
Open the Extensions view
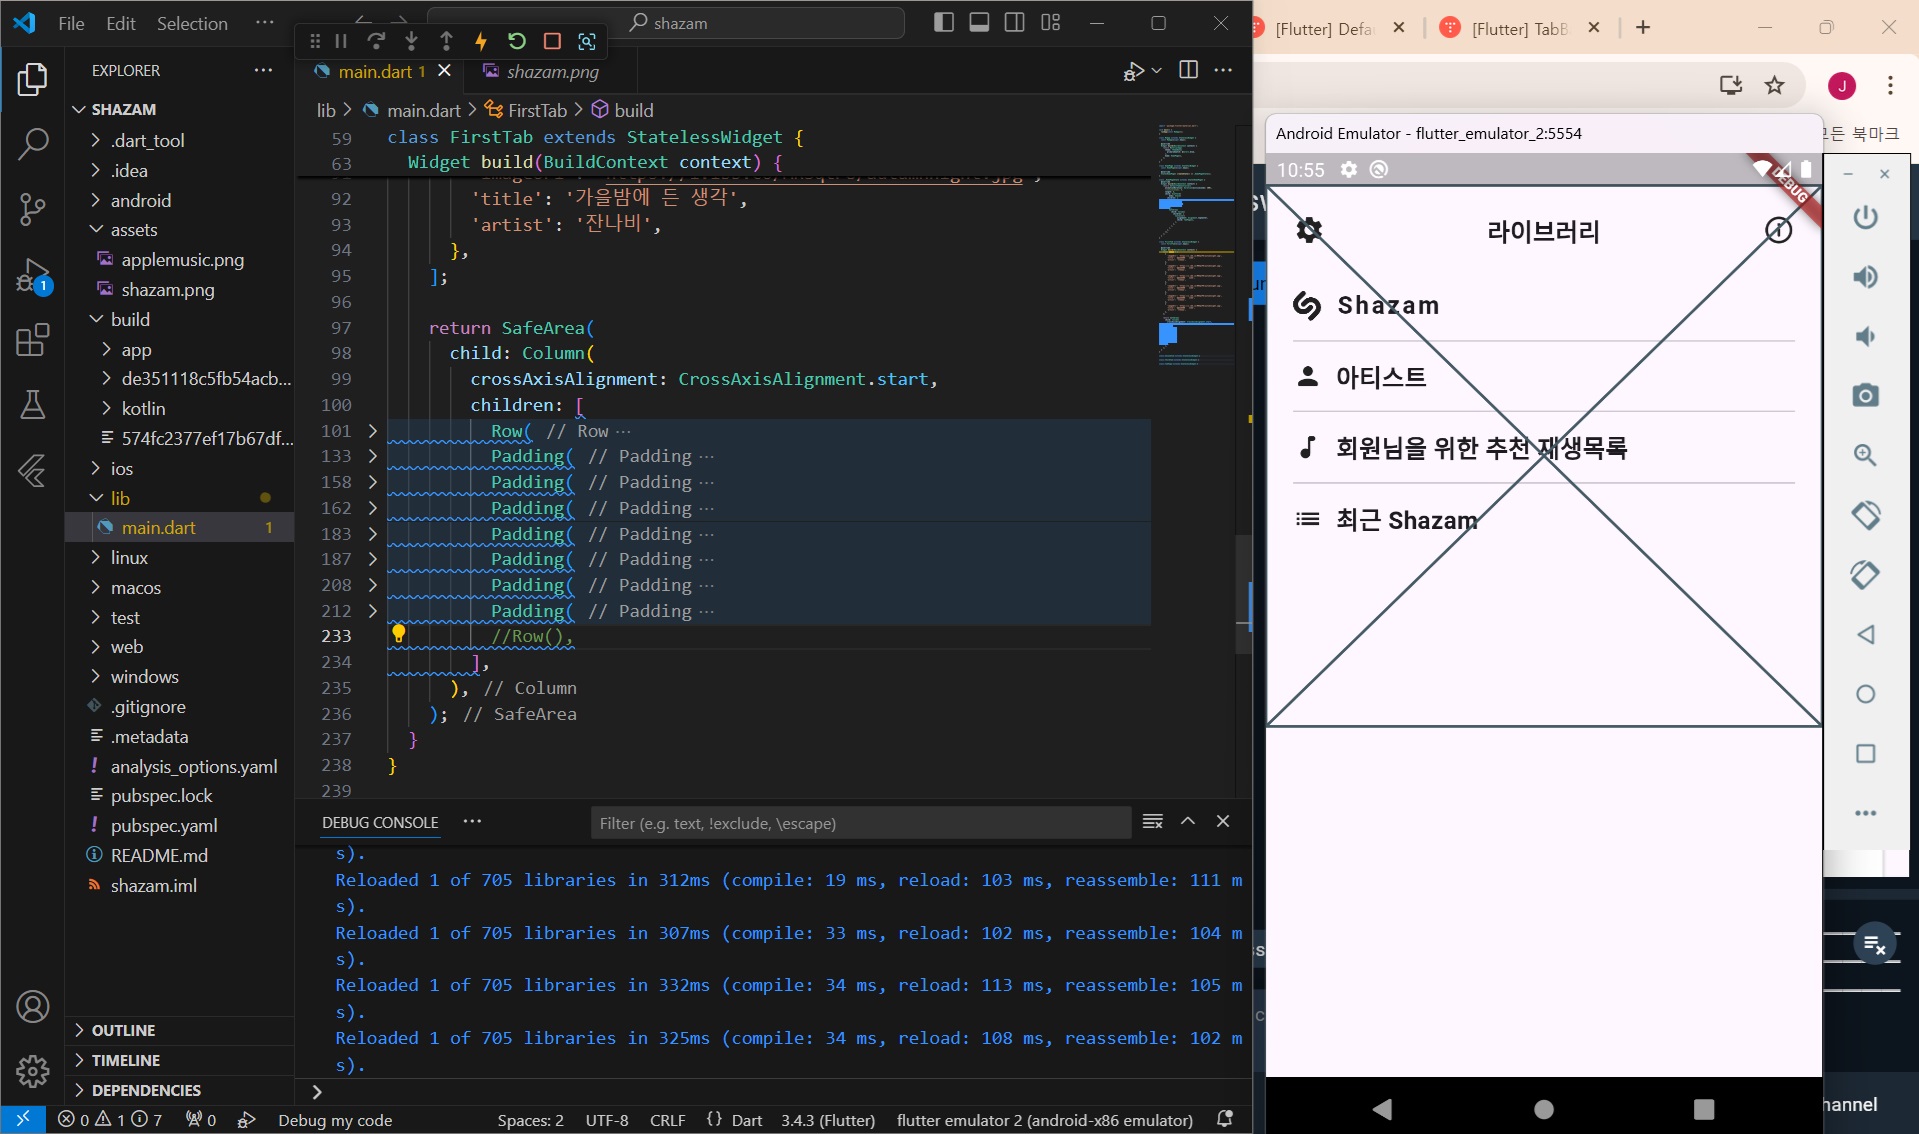click(x=33, y=340)
